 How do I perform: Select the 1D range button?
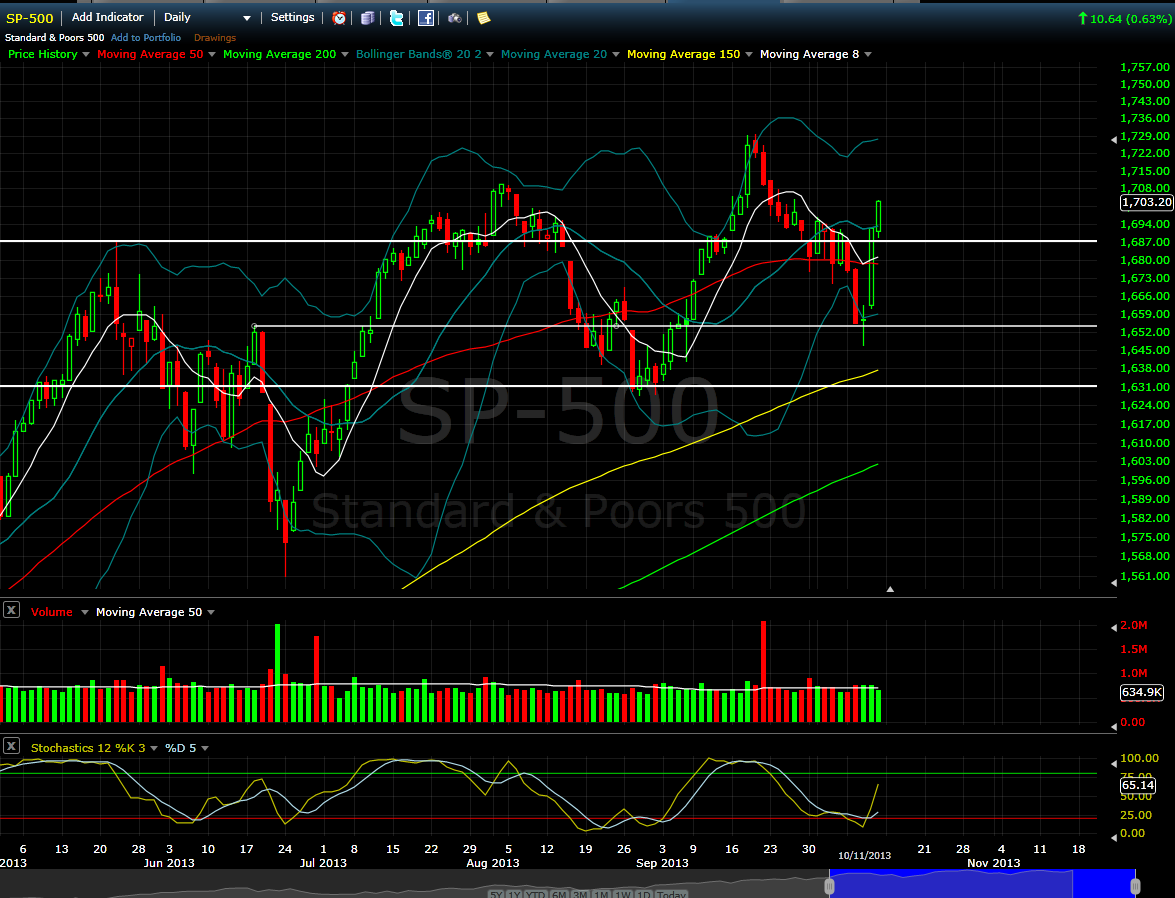[x=644, y=894]
